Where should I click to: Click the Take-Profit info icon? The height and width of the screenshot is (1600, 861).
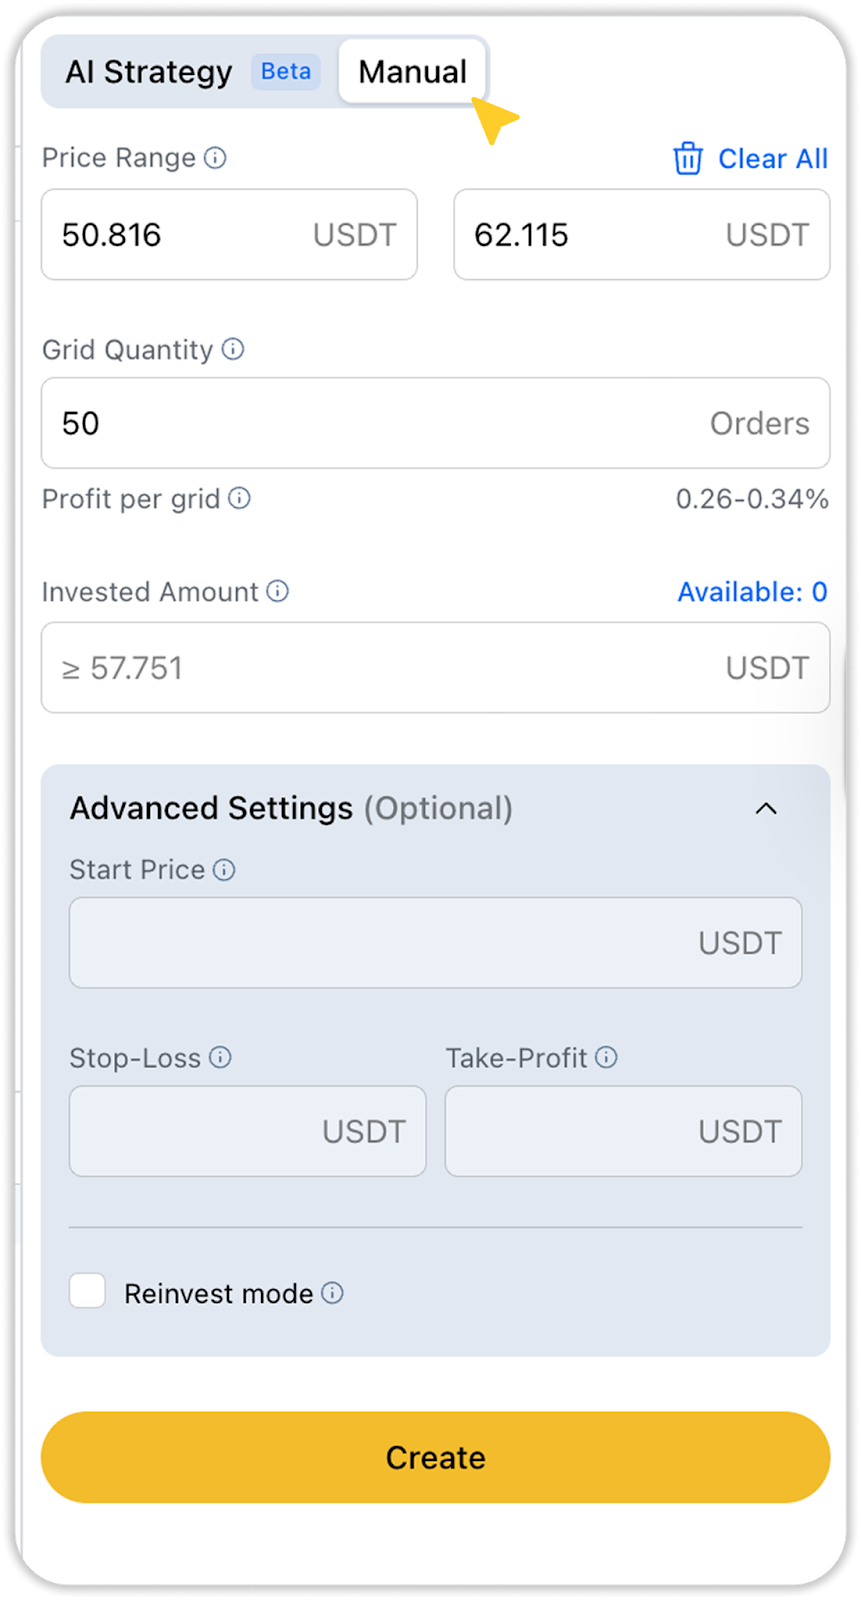606,1057
